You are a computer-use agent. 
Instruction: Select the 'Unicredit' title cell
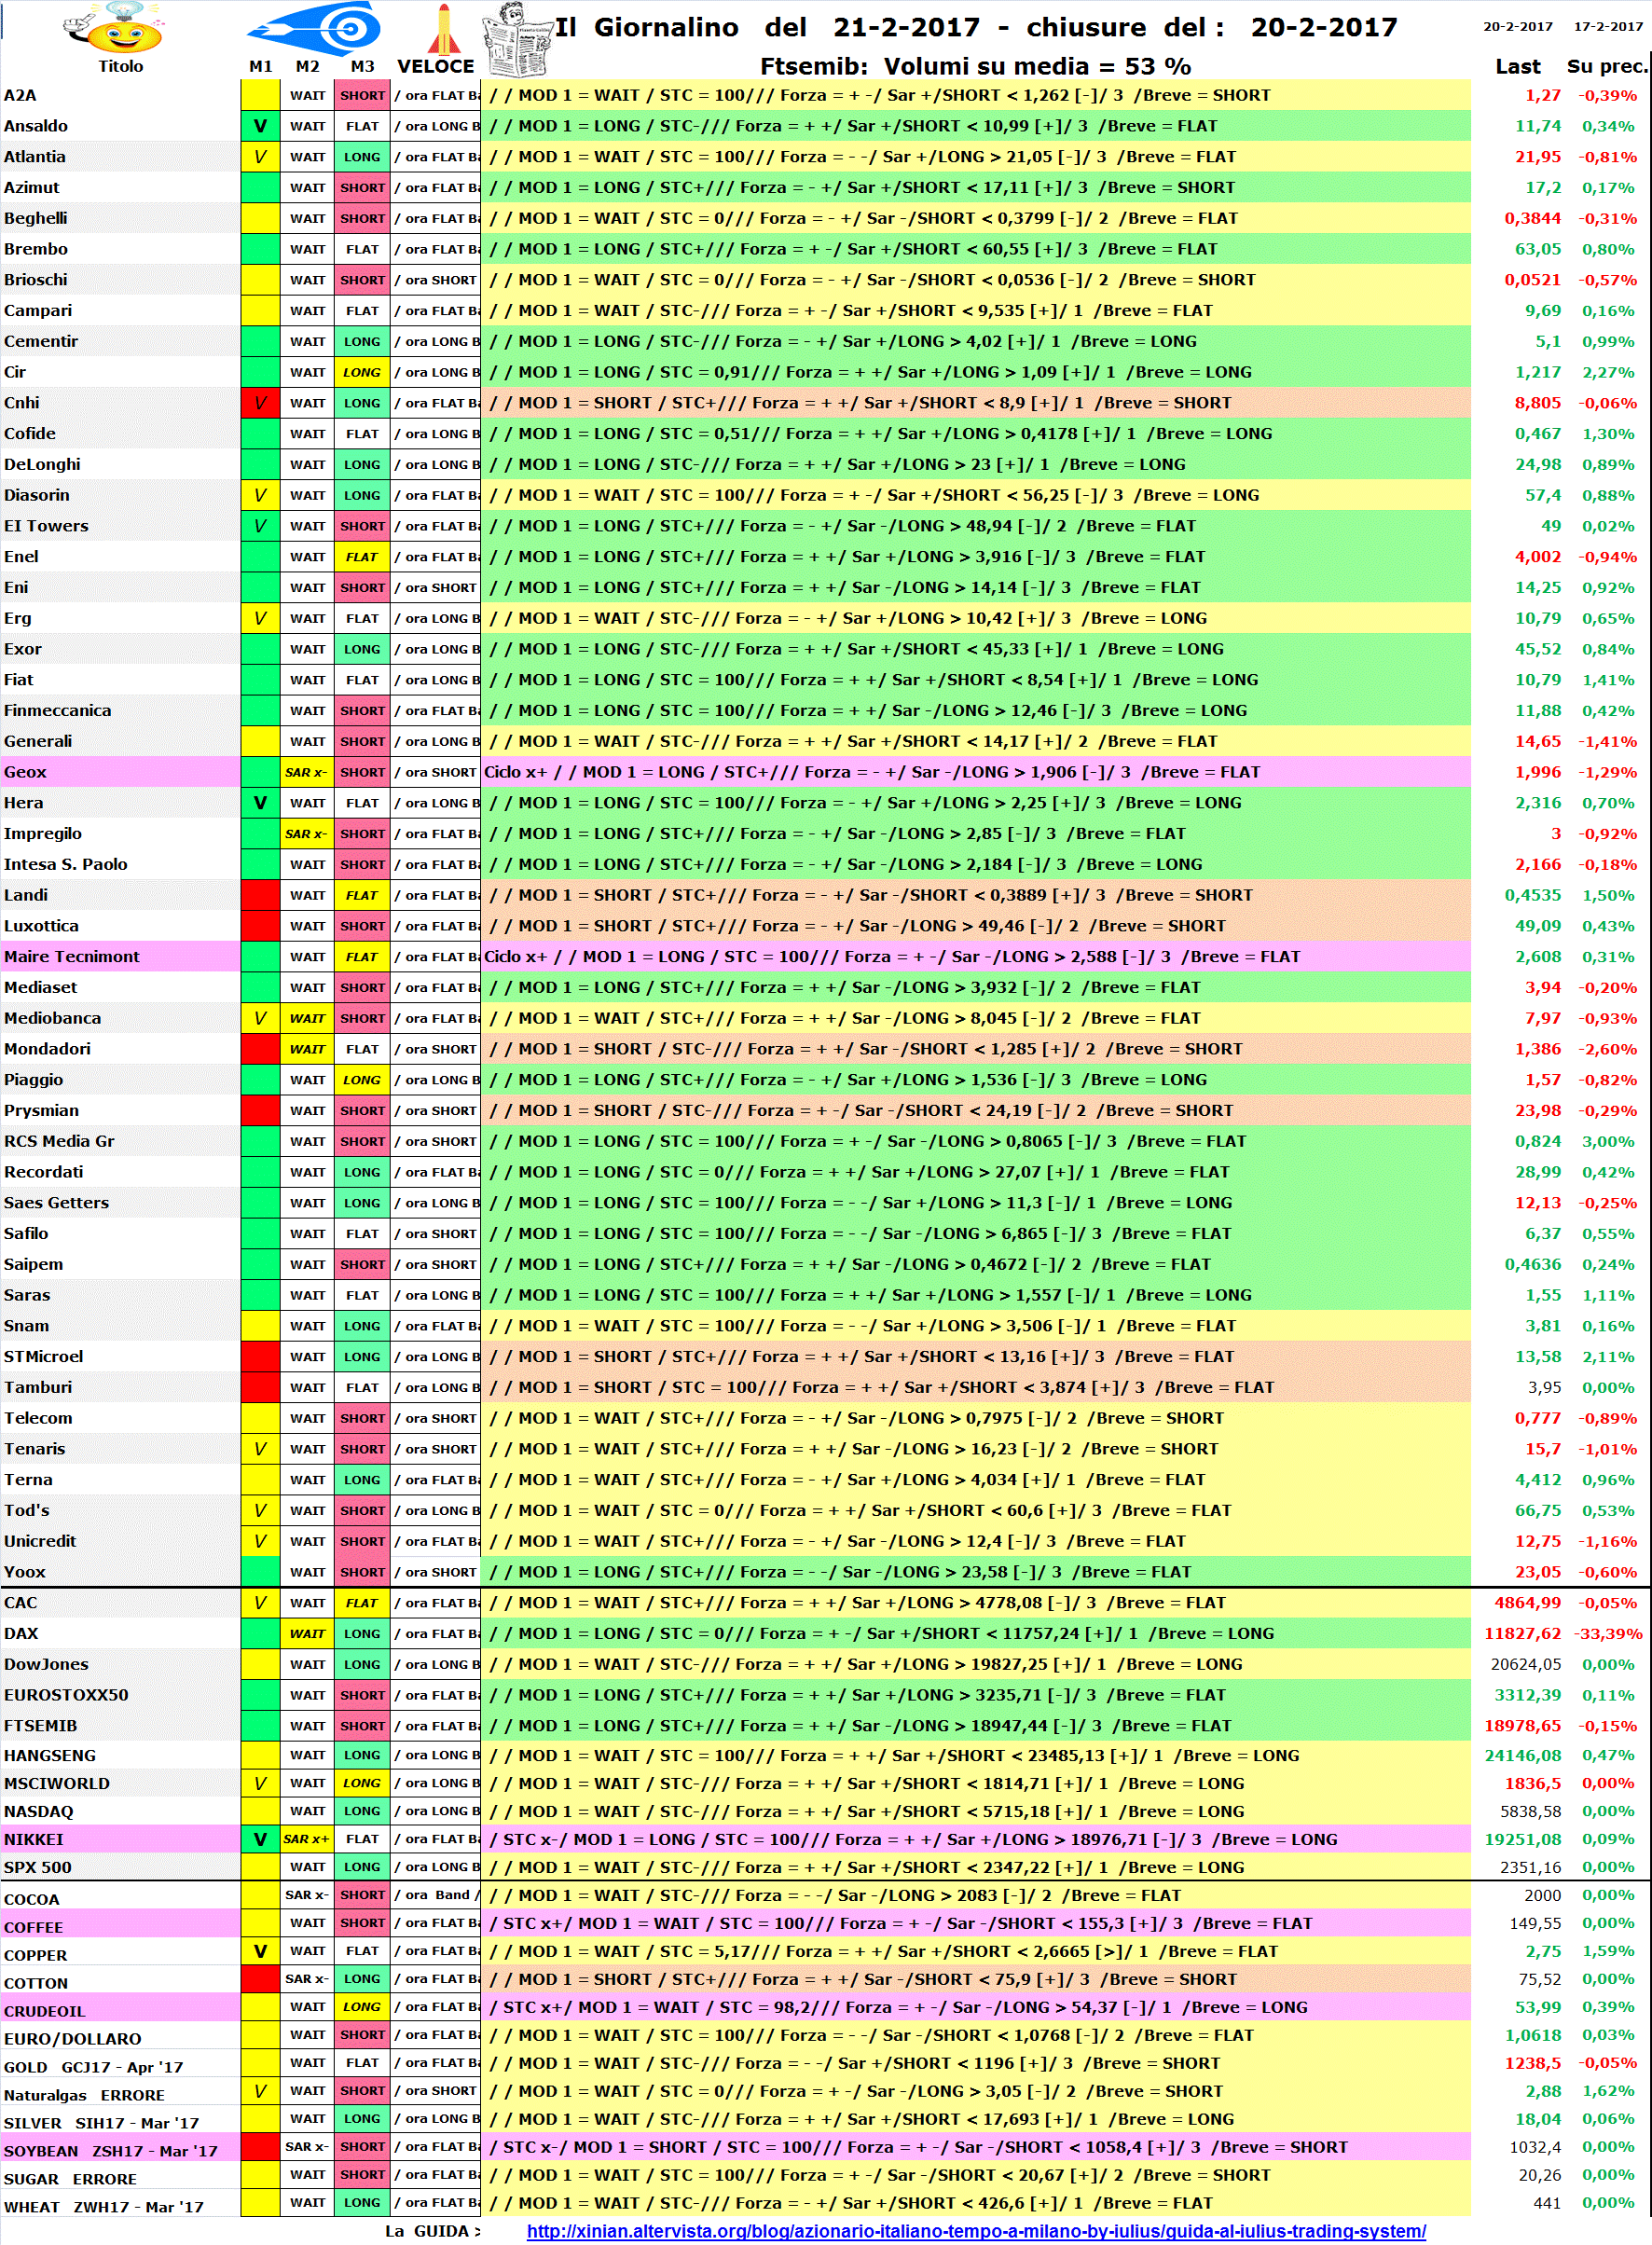pos(120,1541)
